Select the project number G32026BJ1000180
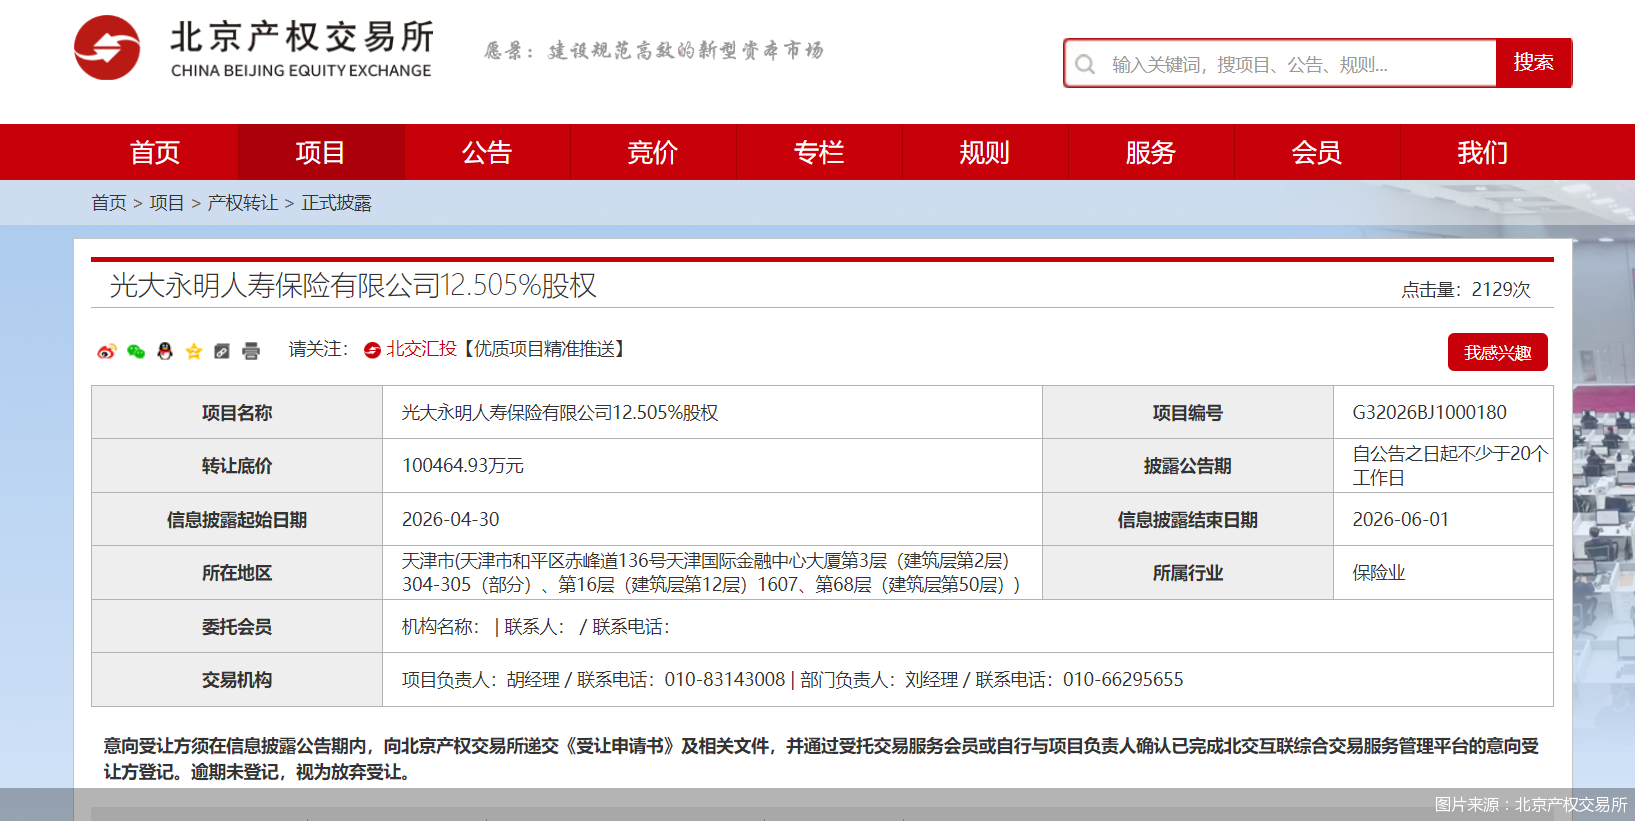Image resolution: width=1635 pixels, height=821 pixels. [x=1430, y=412]
